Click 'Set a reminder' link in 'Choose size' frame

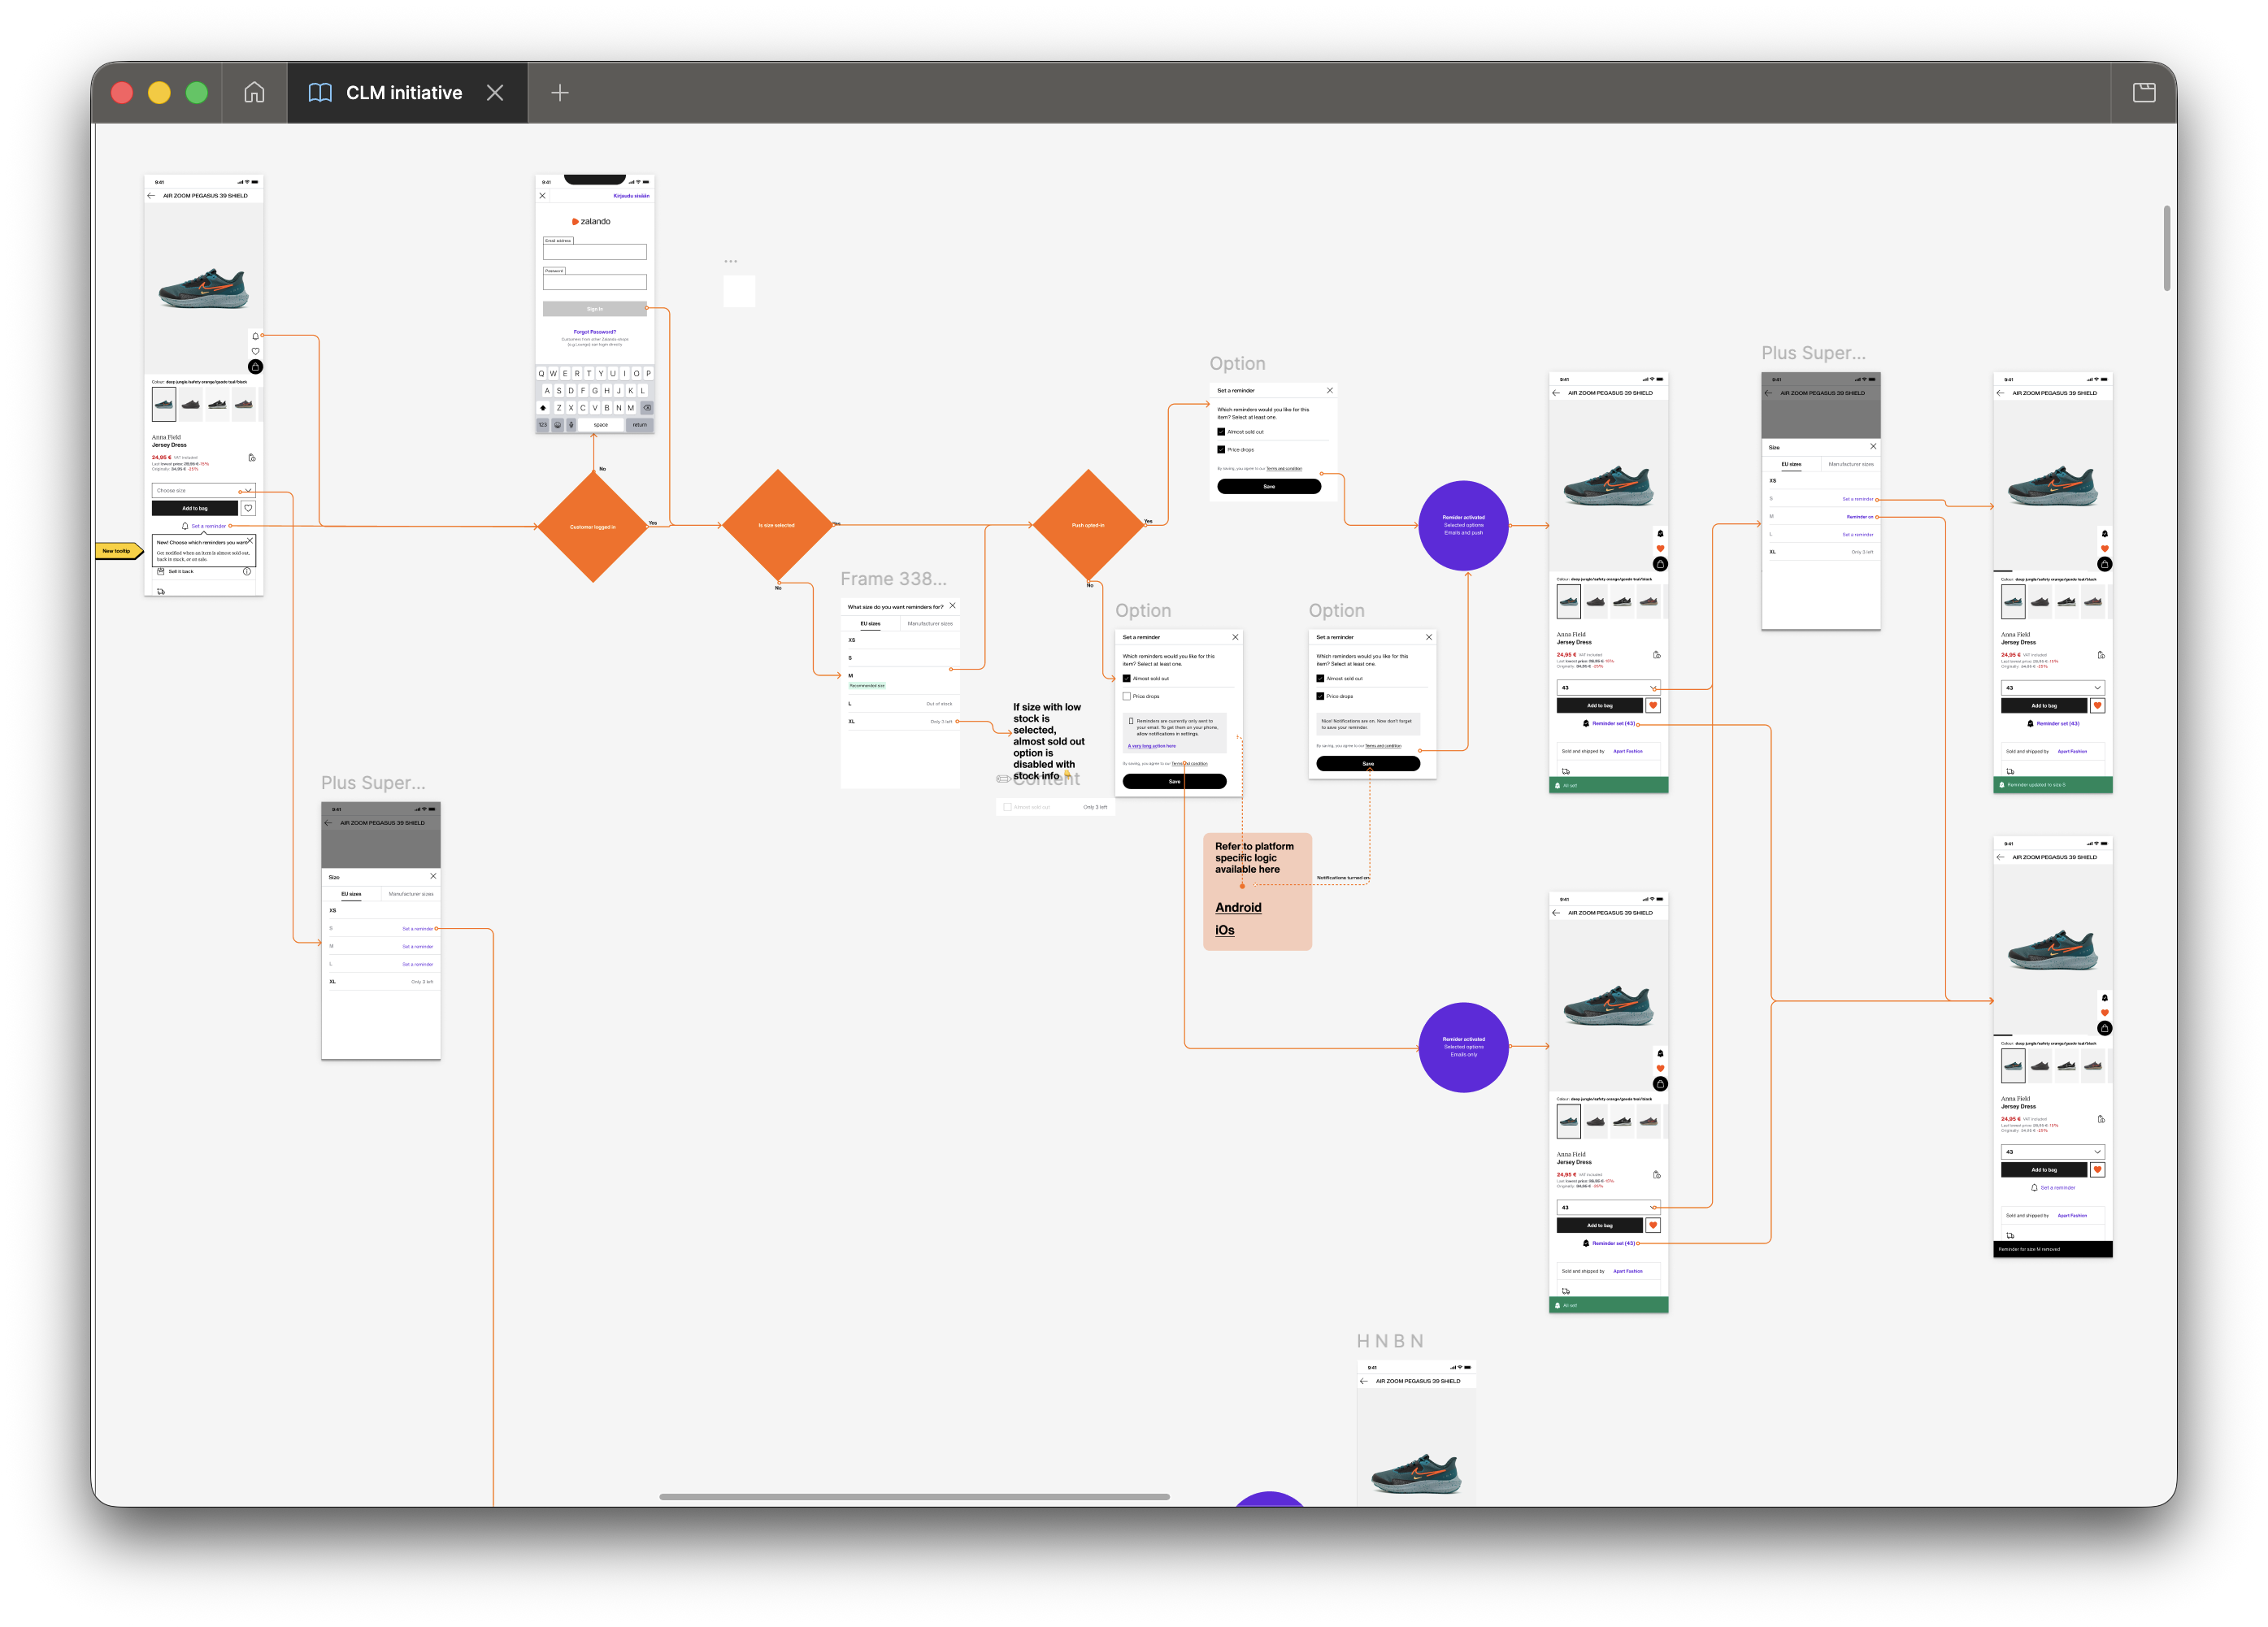(208, 526)
